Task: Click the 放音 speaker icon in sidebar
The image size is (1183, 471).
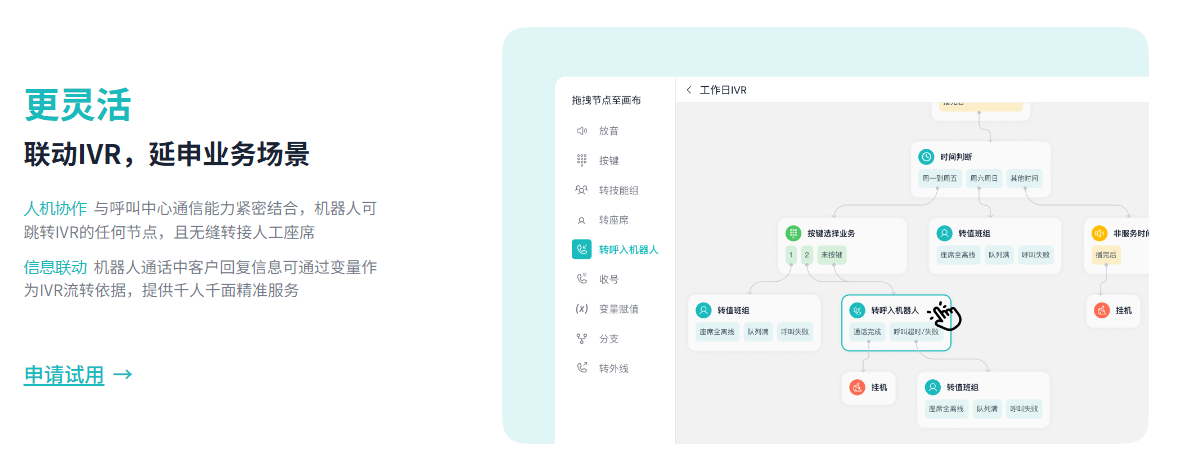Action: tap(581, 131)
